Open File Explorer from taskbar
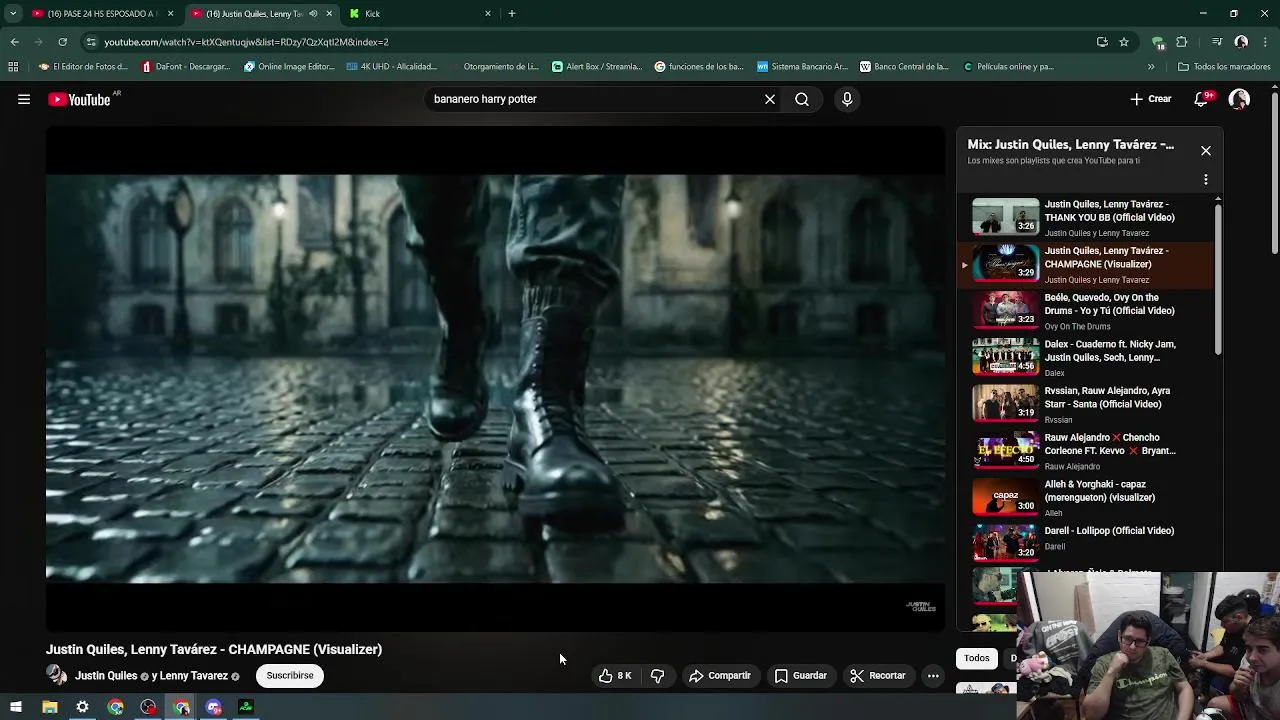 pos(49,707)
